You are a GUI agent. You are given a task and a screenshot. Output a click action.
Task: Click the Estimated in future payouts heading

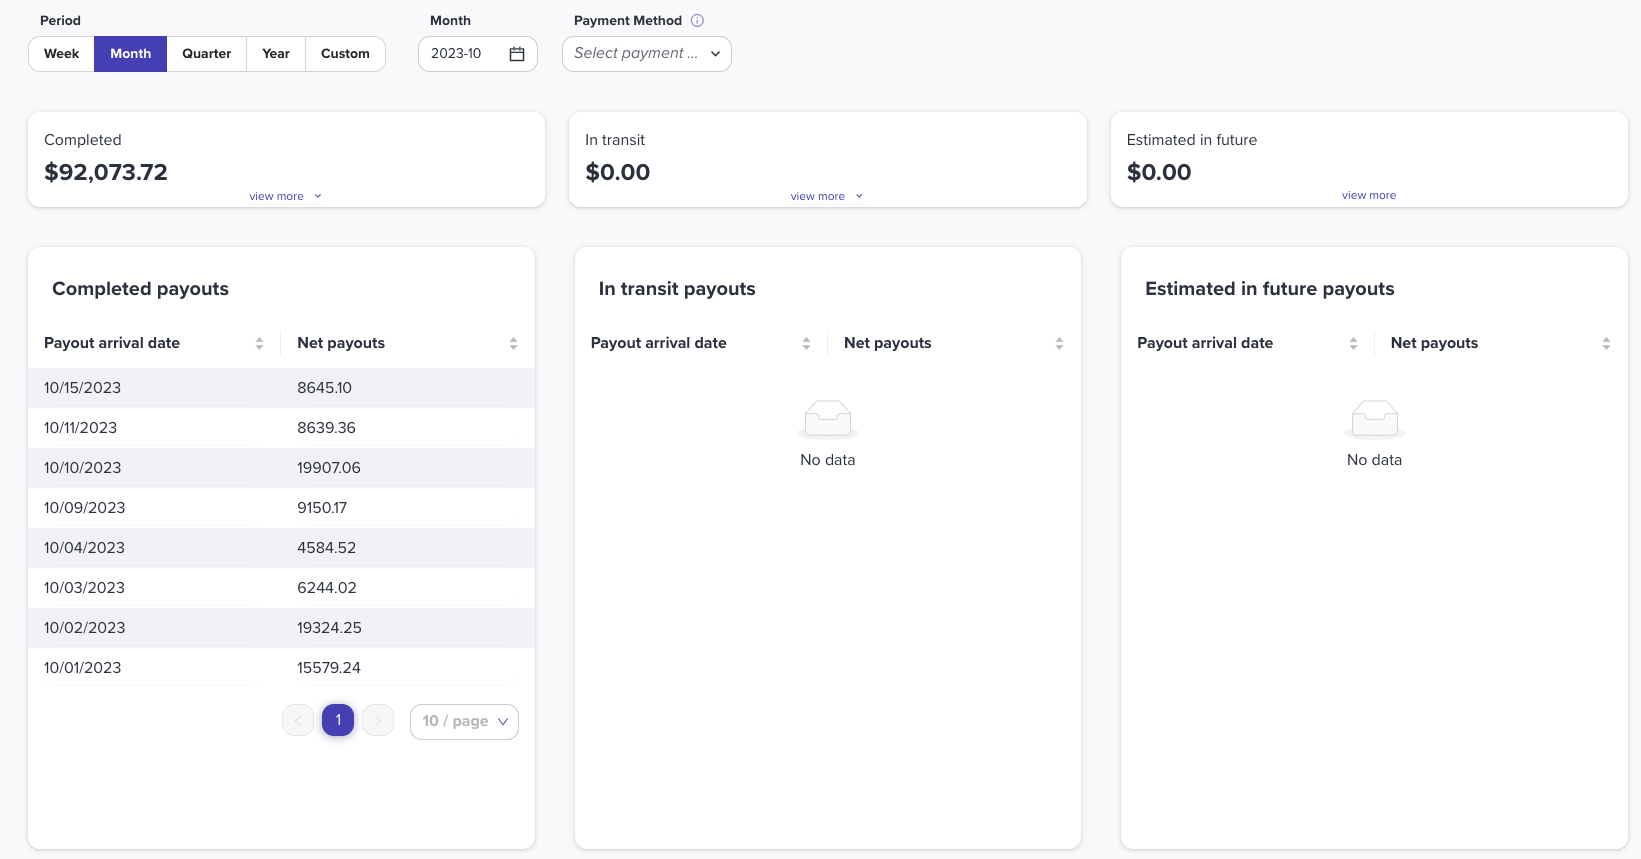pos(1270,289)
